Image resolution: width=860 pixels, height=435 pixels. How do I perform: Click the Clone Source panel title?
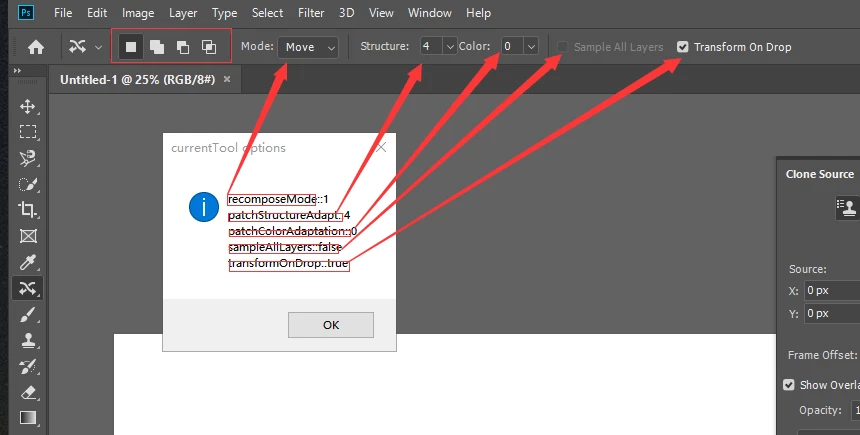click(819, 174)
